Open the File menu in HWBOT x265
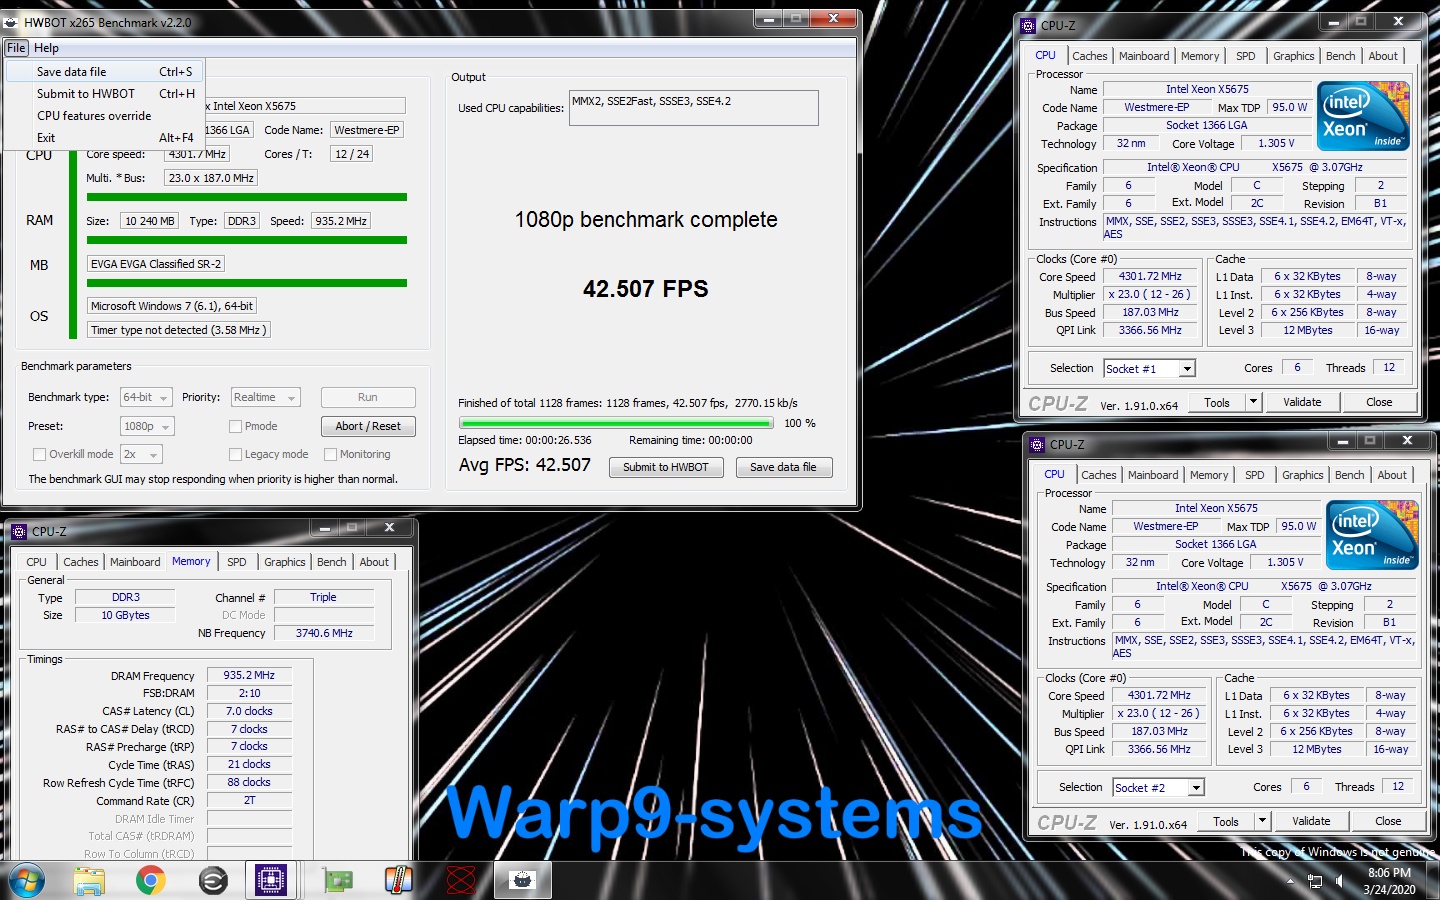Screen dimensions: 1440x900 tap(16, 48)
